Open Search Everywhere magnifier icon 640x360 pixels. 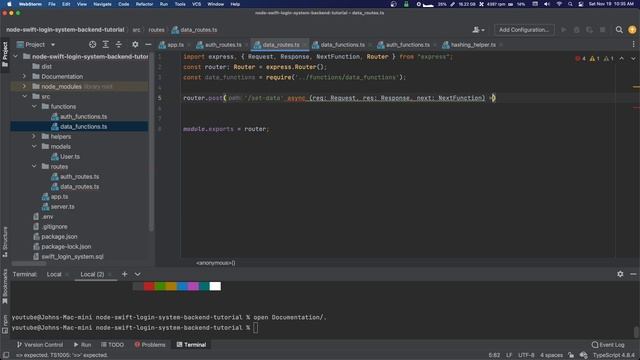click(x=619, y=30)
